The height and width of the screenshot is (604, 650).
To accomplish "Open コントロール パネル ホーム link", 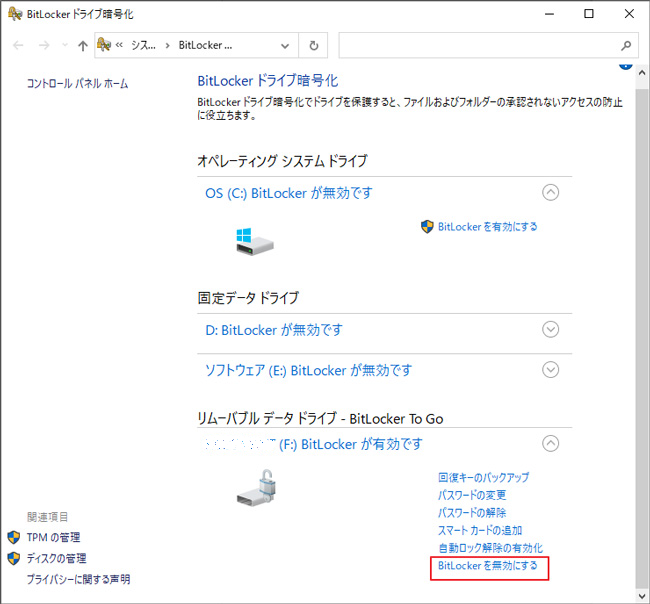I will [78, 83].
